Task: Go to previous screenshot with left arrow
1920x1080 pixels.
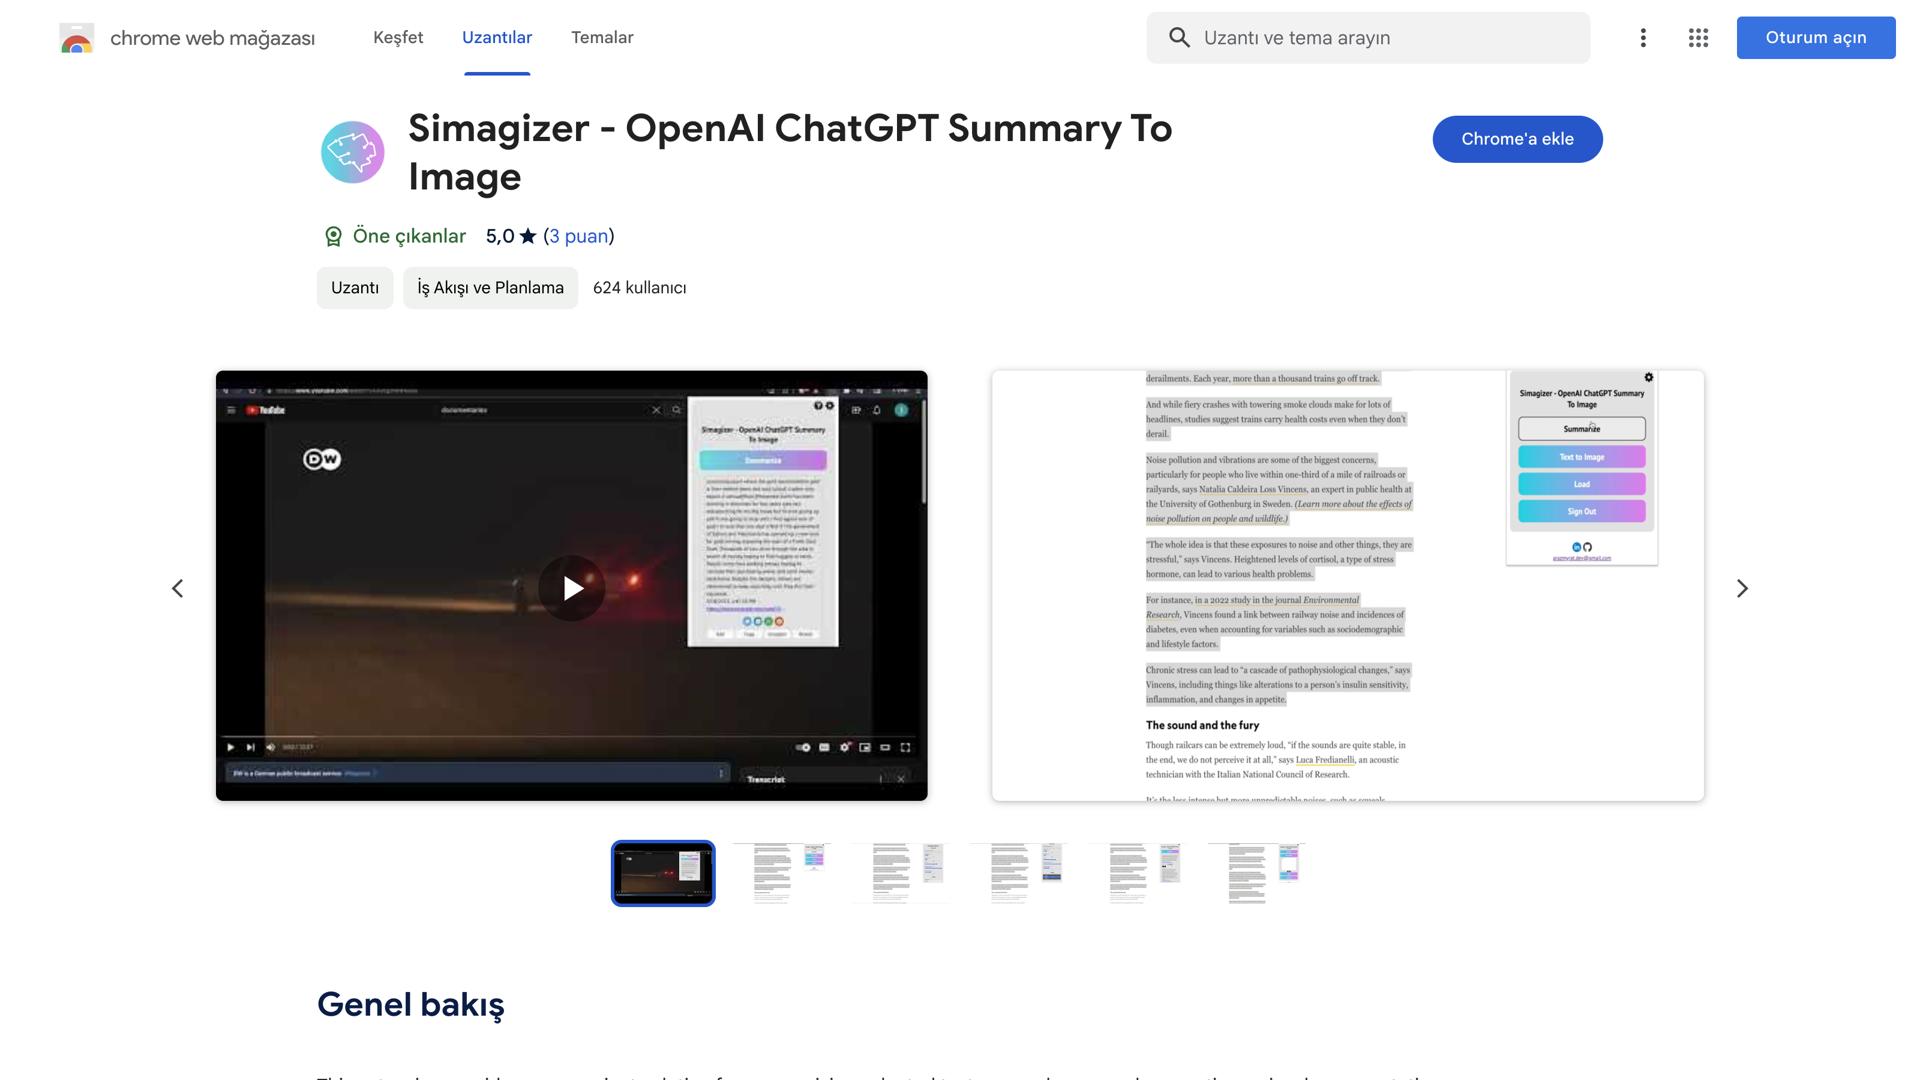Action: [178, 589]
